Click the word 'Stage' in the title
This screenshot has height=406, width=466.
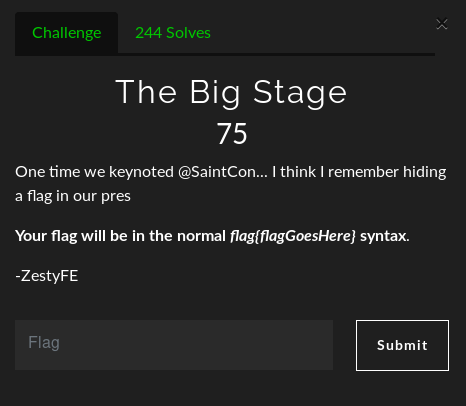300,93
